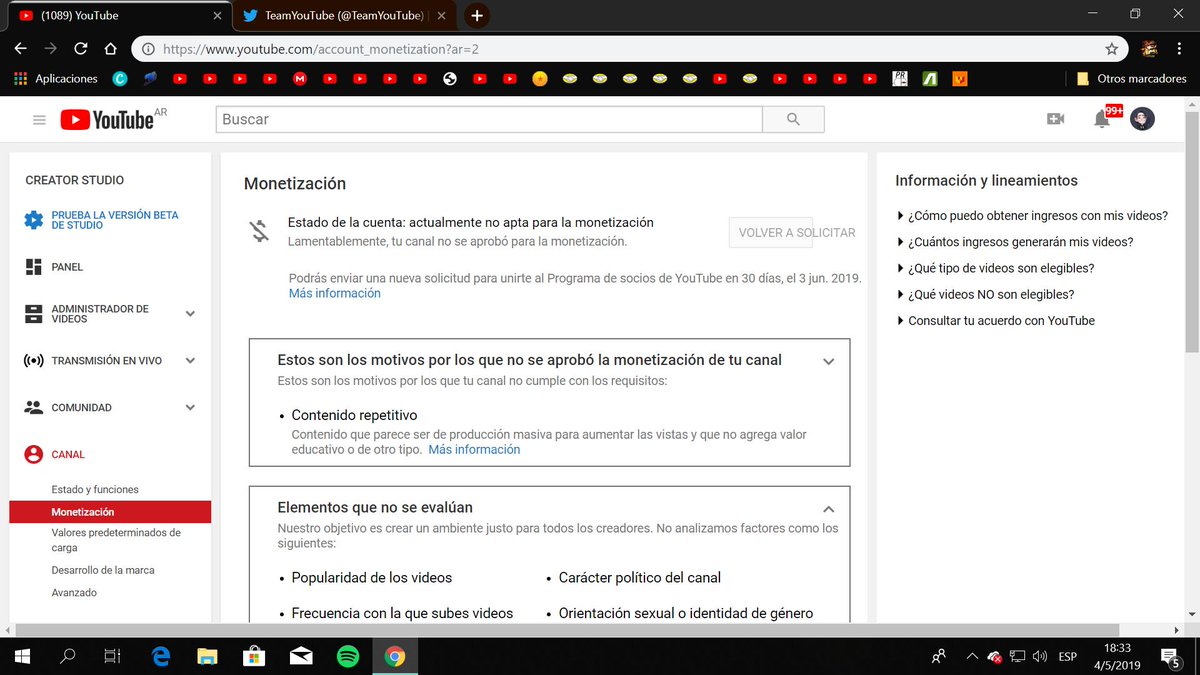The image size is (1200, 675).
Task: Bookmark this page with the star icon
Action: (1111, 48)
